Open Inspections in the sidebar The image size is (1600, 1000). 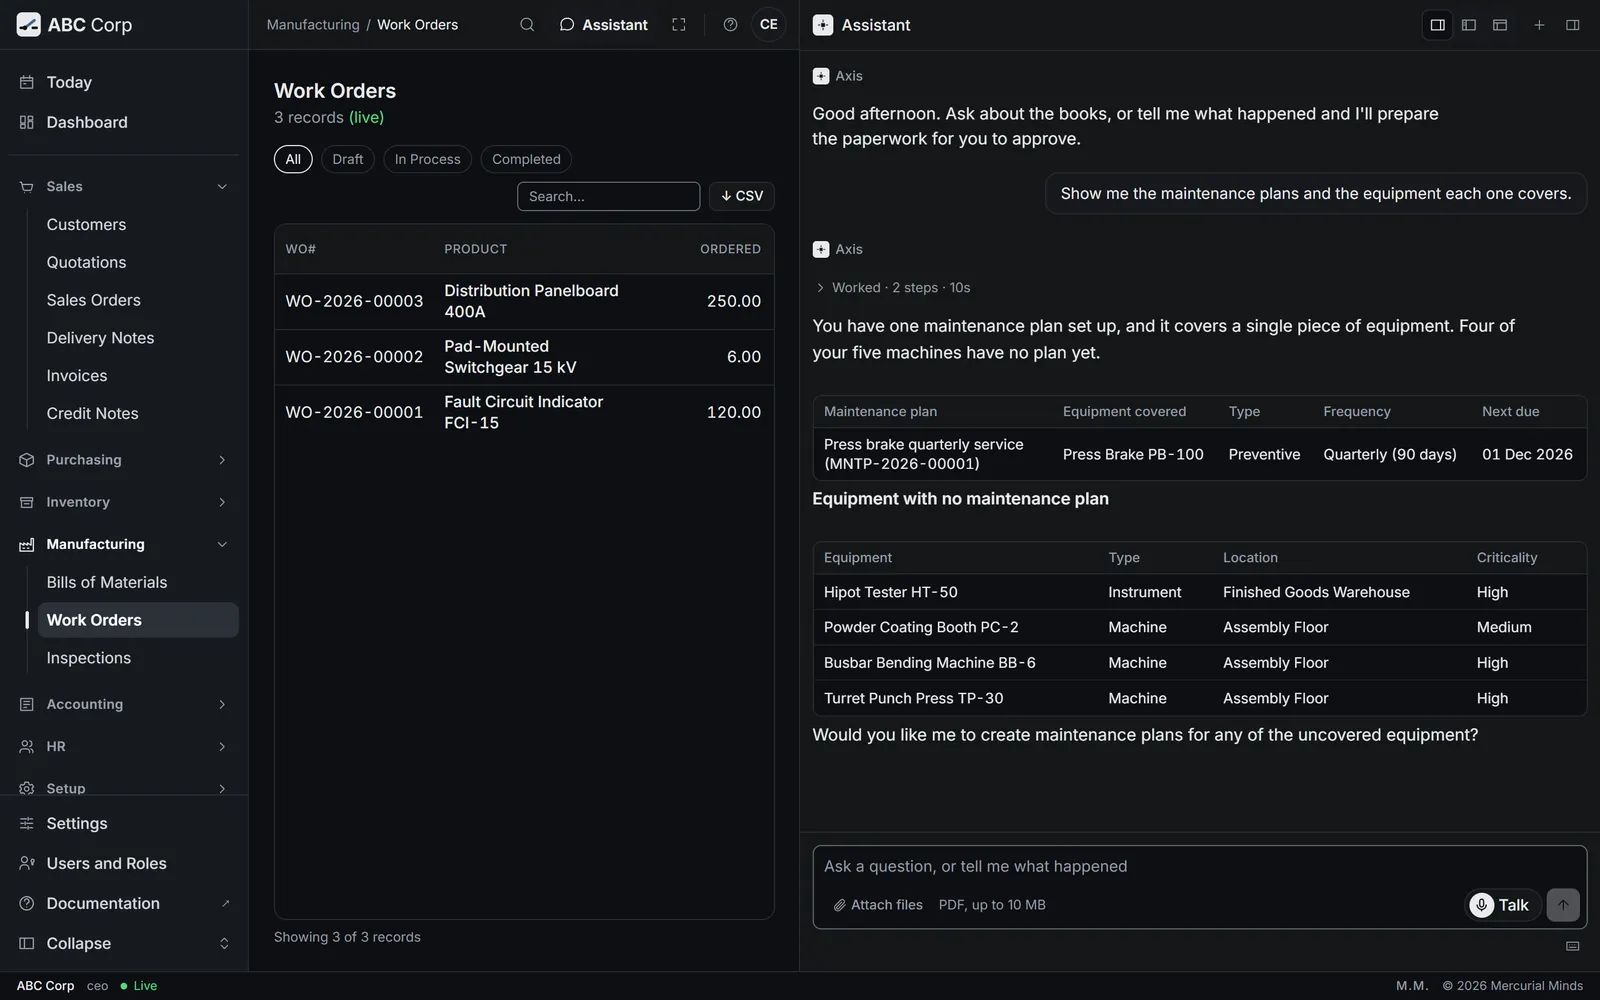pyautogui.click(x=89, y=658)
